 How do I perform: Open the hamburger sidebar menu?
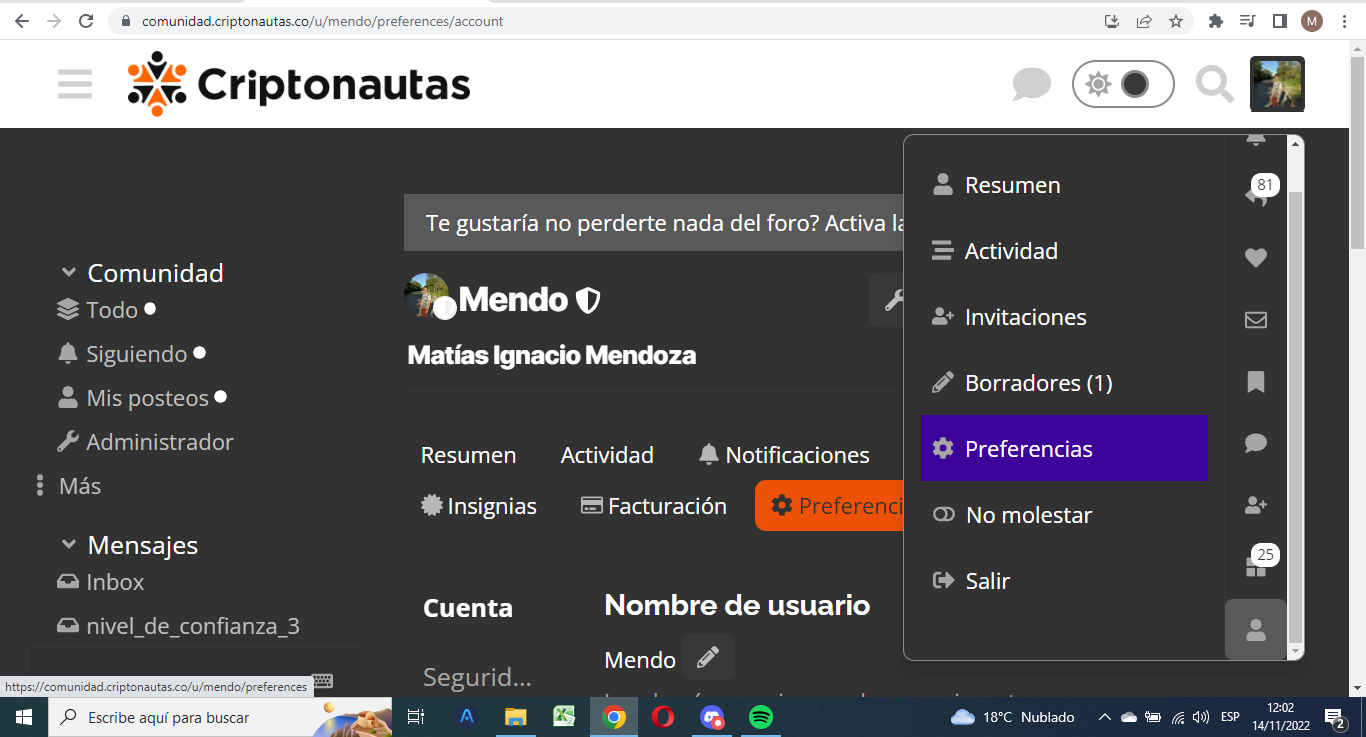tap(75, 84)
